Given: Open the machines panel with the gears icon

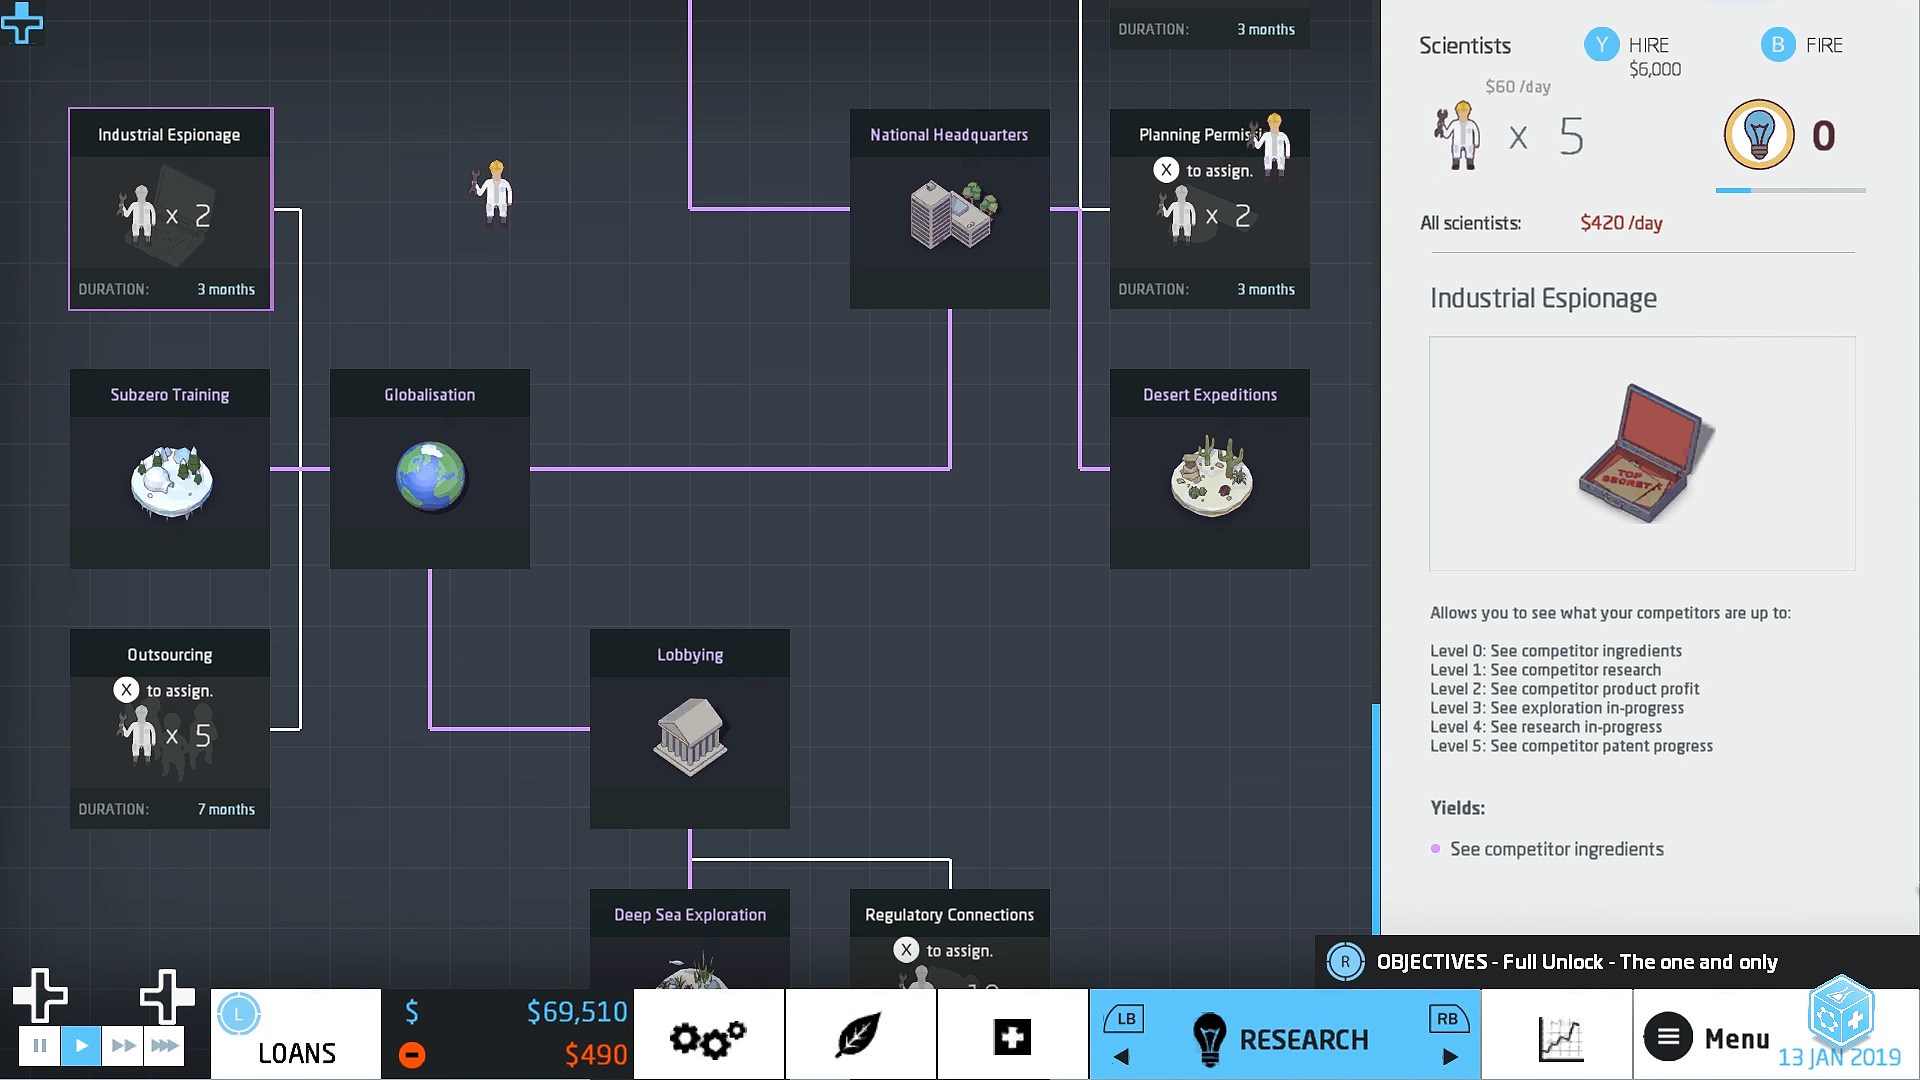Looking at the screenshot, I should (708, 1037).
